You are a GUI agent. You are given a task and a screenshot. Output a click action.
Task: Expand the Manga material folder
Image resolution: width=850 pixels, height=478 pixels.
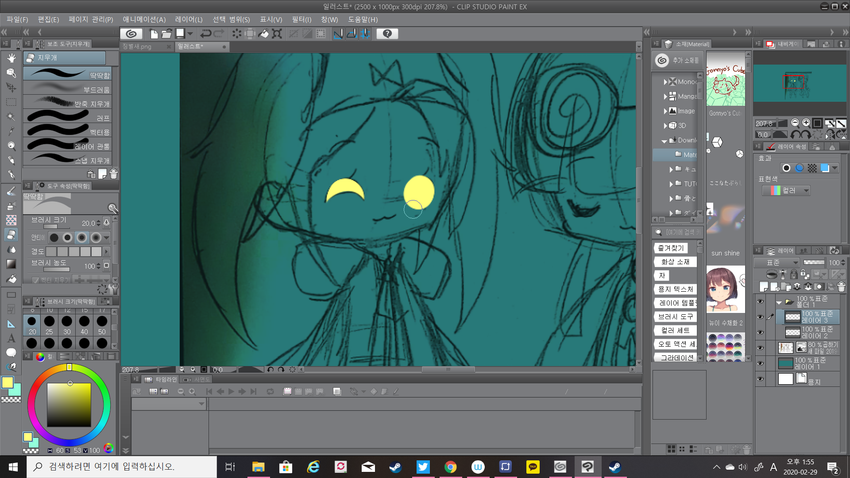click(666, 96)
